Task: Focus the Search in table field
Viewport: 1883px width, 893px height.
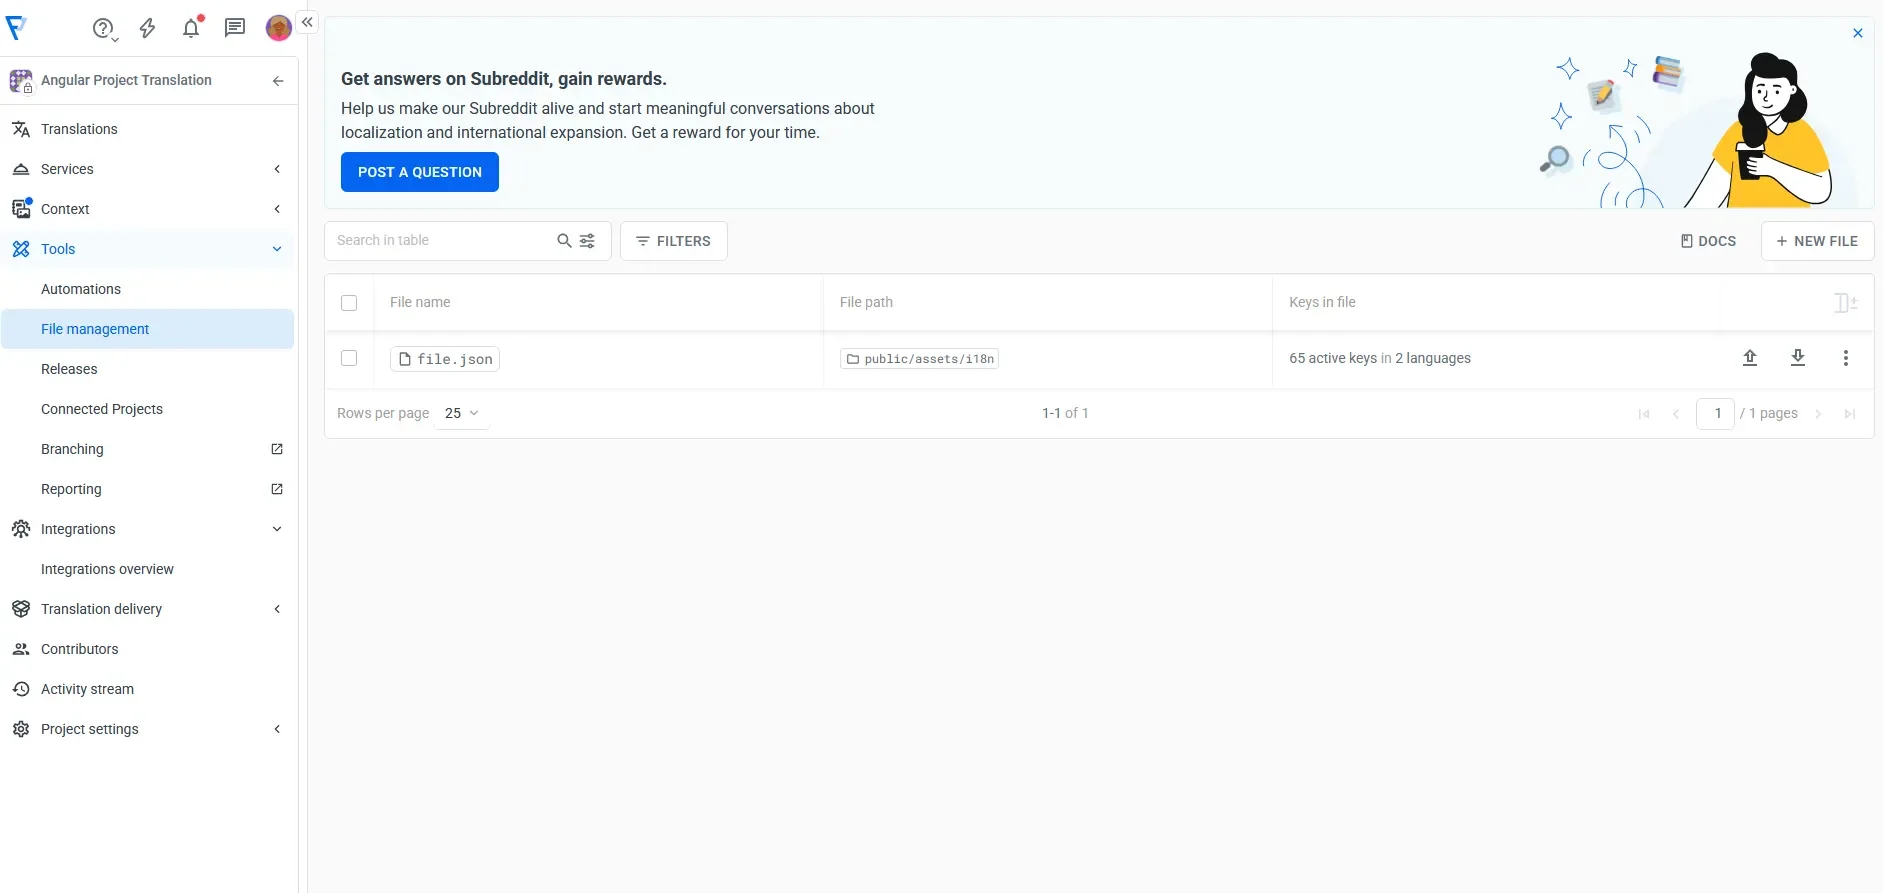Action: [x=440, y=241]
